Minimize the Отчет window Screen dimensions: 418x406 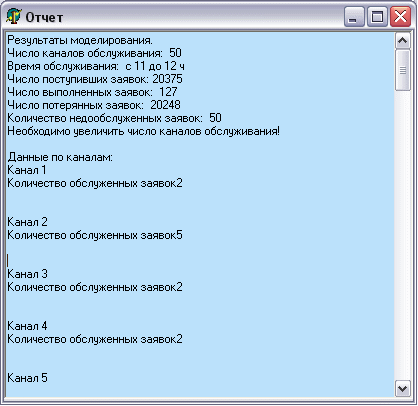click(354, 16)
